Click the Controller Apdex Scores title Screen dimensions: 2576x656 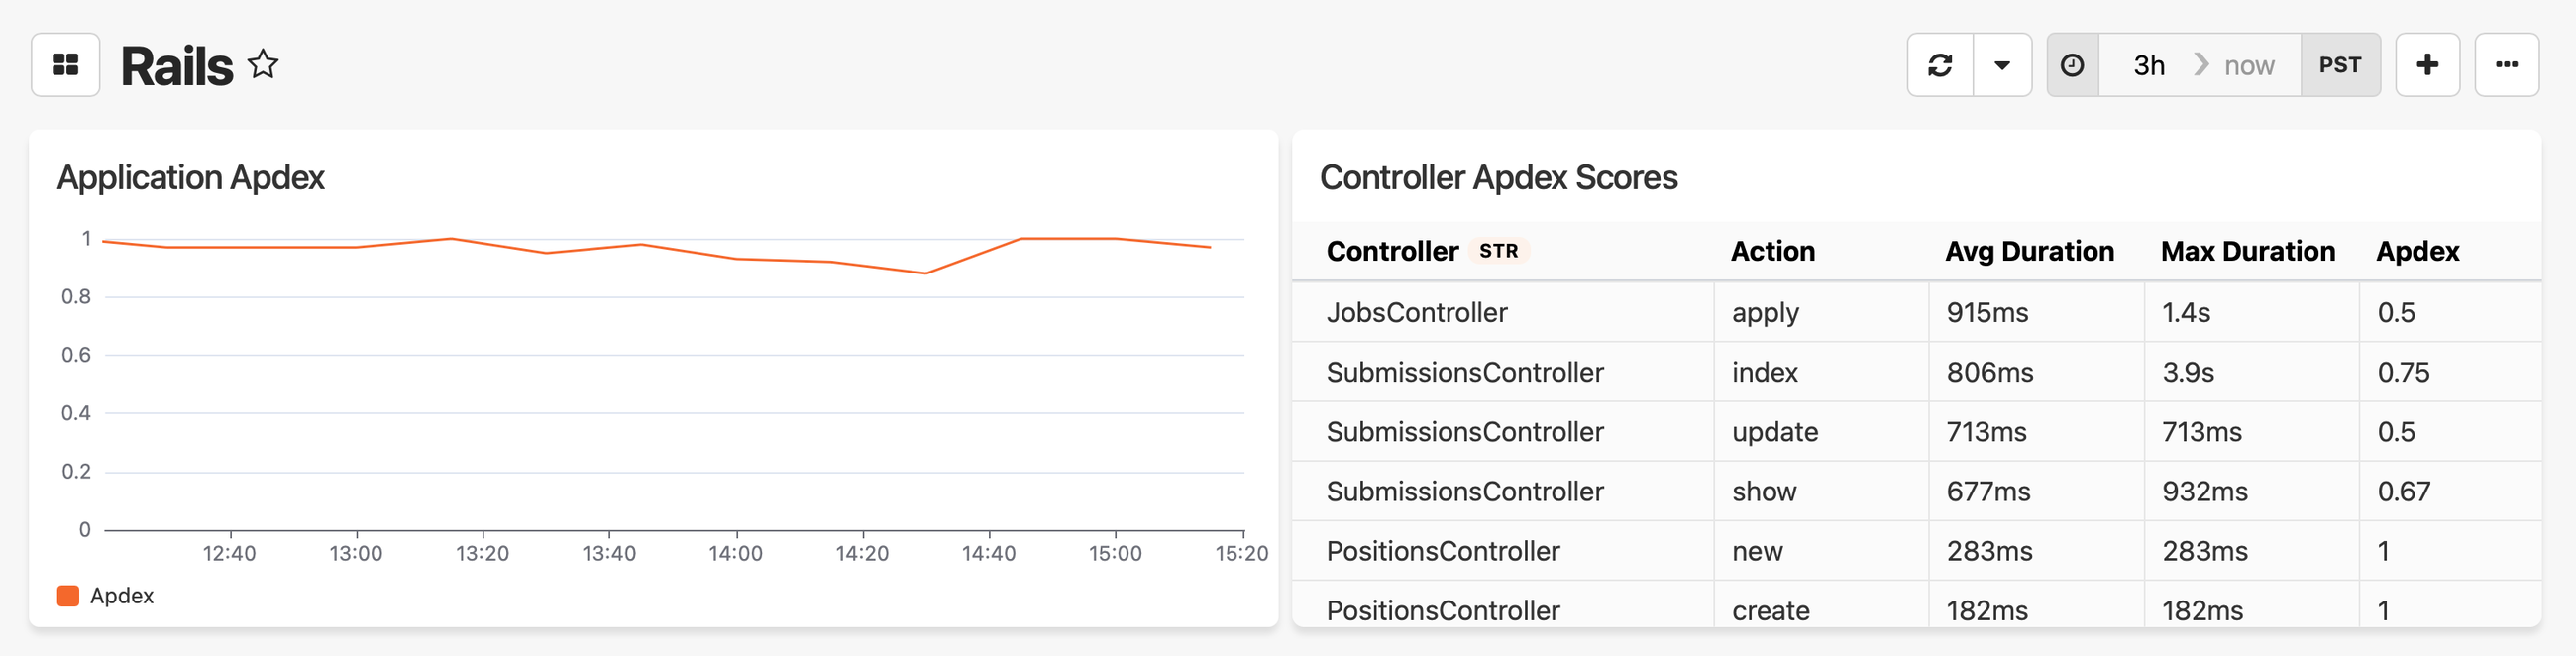1499,177
